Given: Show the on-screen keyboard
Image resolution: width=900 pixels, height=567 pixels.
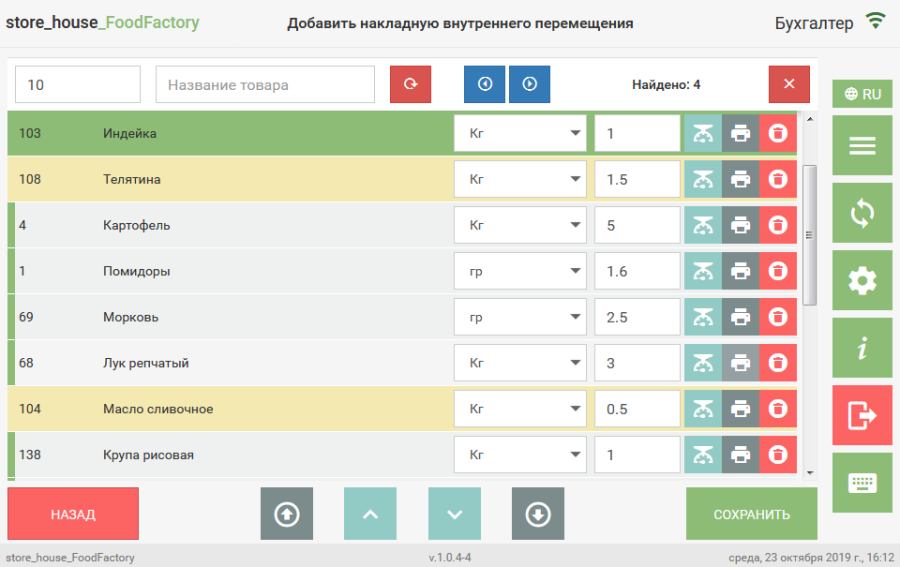Looking at the screenshot, I should [862, 483].
